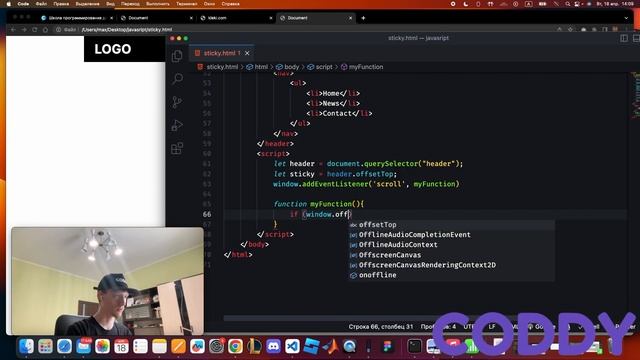Select the sticky.html editor tab
This screenshot has height=360, width=640.
(222, 53)
